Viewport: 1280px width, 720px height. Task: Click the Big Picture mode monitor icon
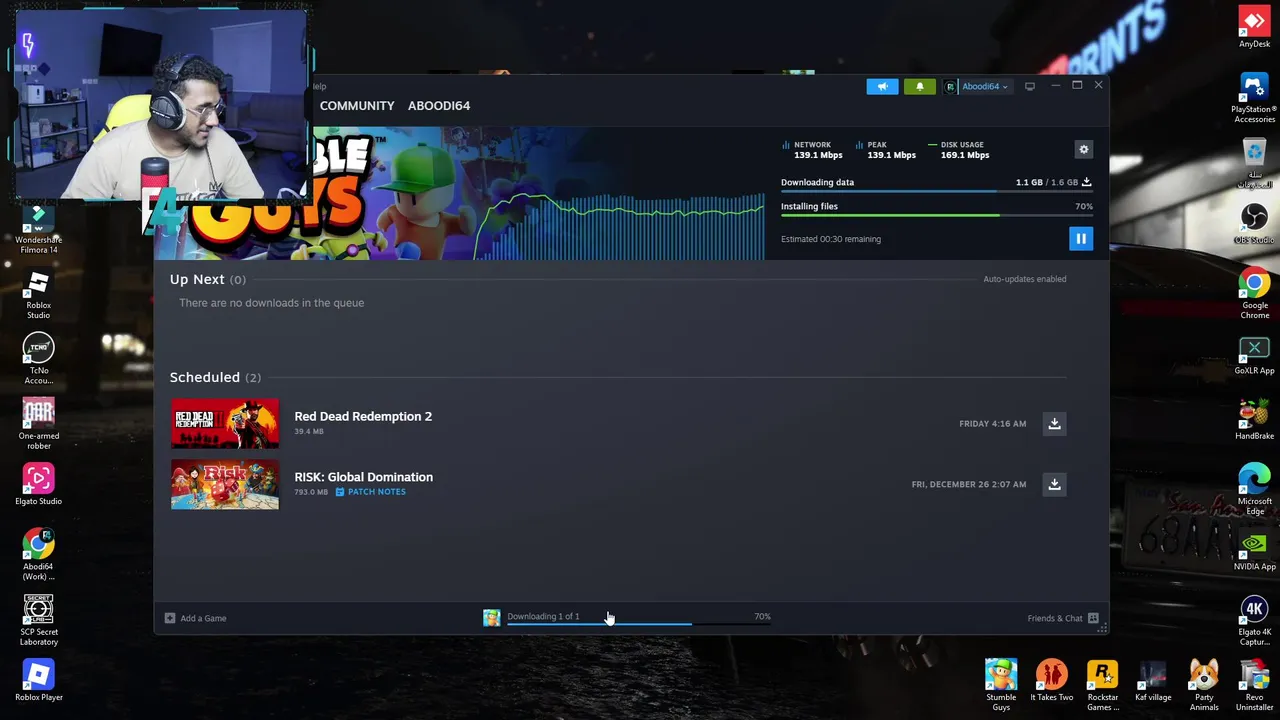[x=1030, y=87]
